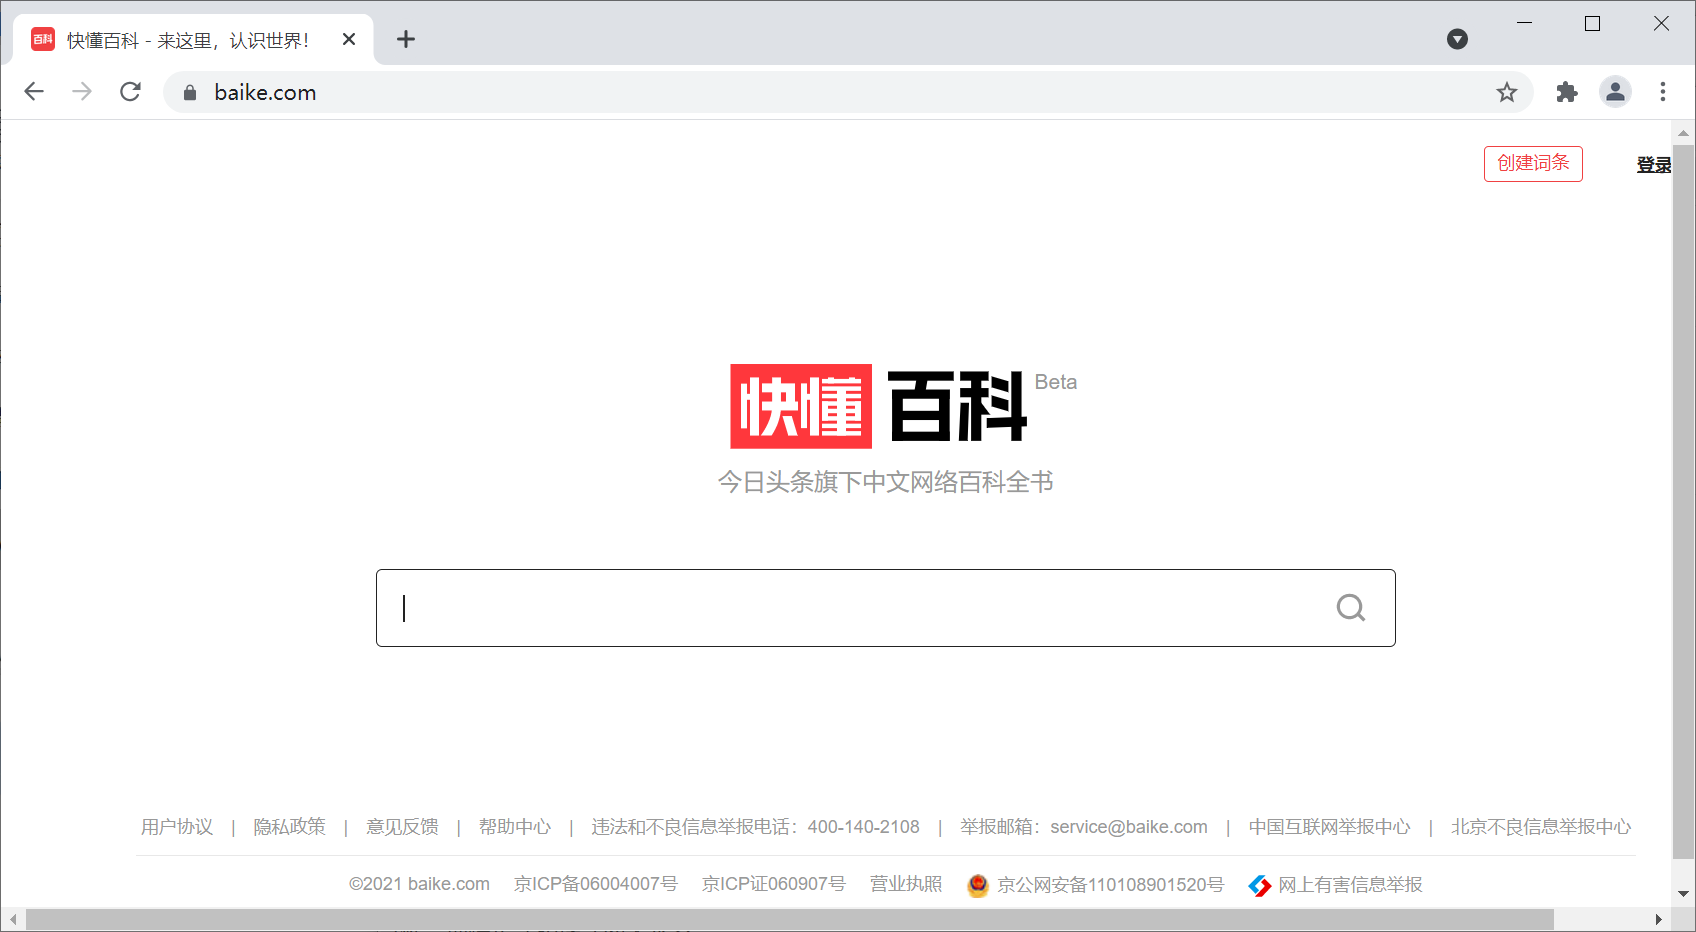Reload the page
The image size is (1696, 932).
(x=130, y=91)
